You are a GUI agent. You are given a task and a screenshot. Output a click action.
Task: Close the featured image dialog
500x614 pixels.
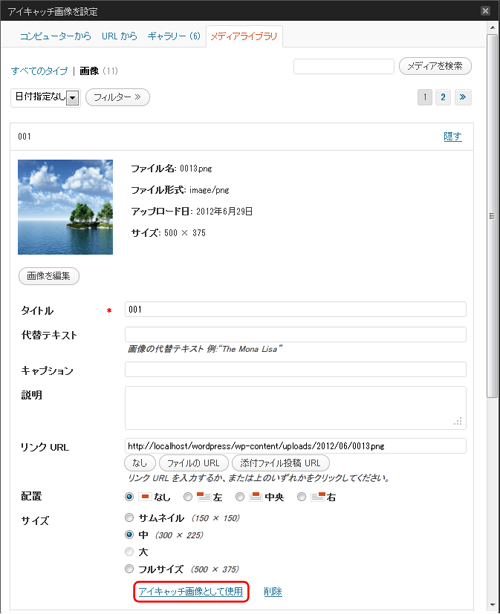click(485, 11)
